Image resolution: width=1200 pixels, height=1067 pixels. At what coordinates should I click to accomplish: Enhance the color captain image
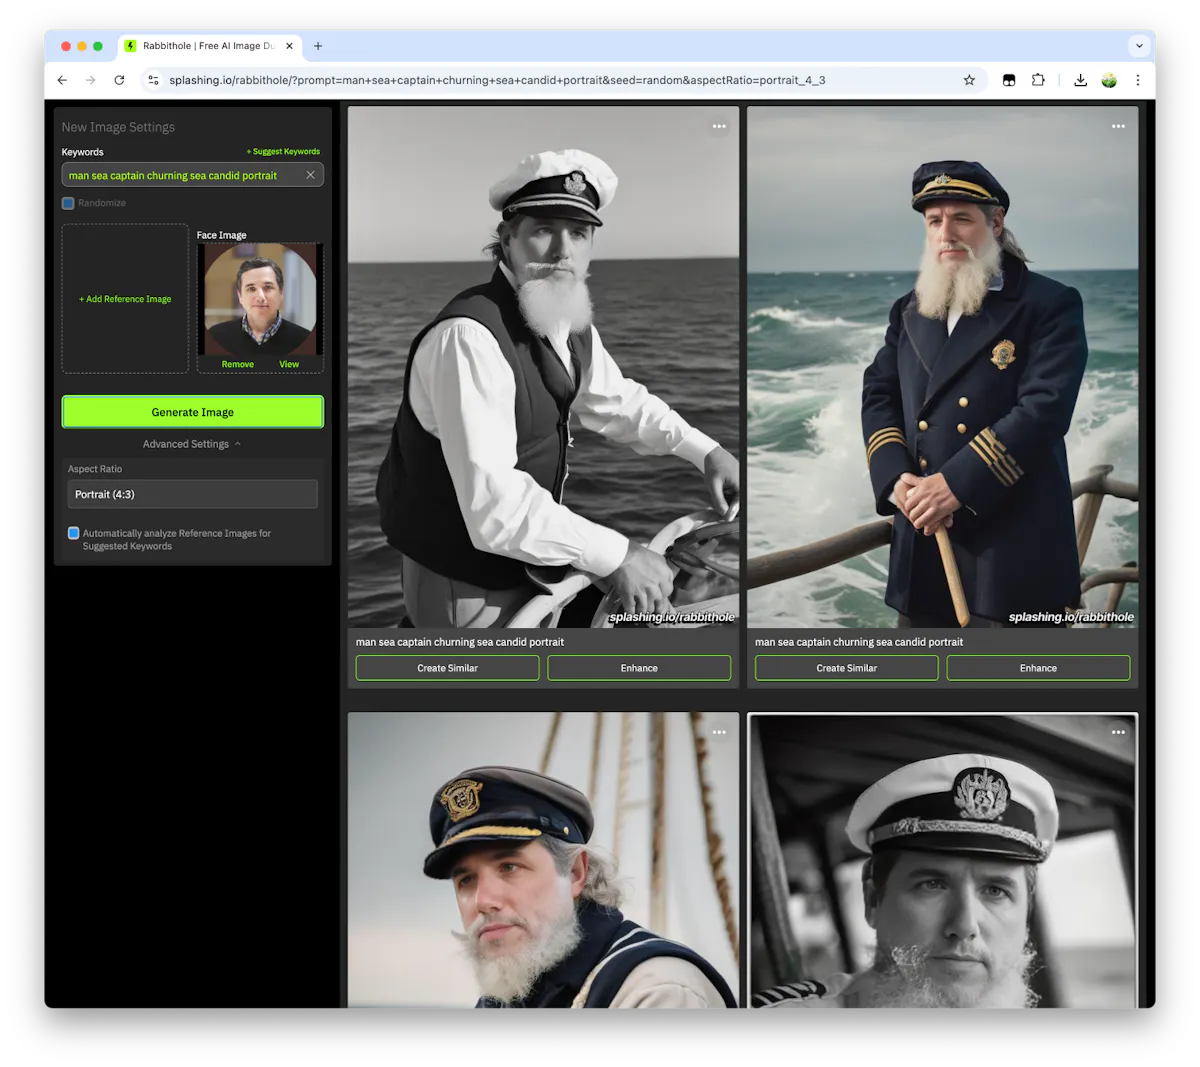1038,668
